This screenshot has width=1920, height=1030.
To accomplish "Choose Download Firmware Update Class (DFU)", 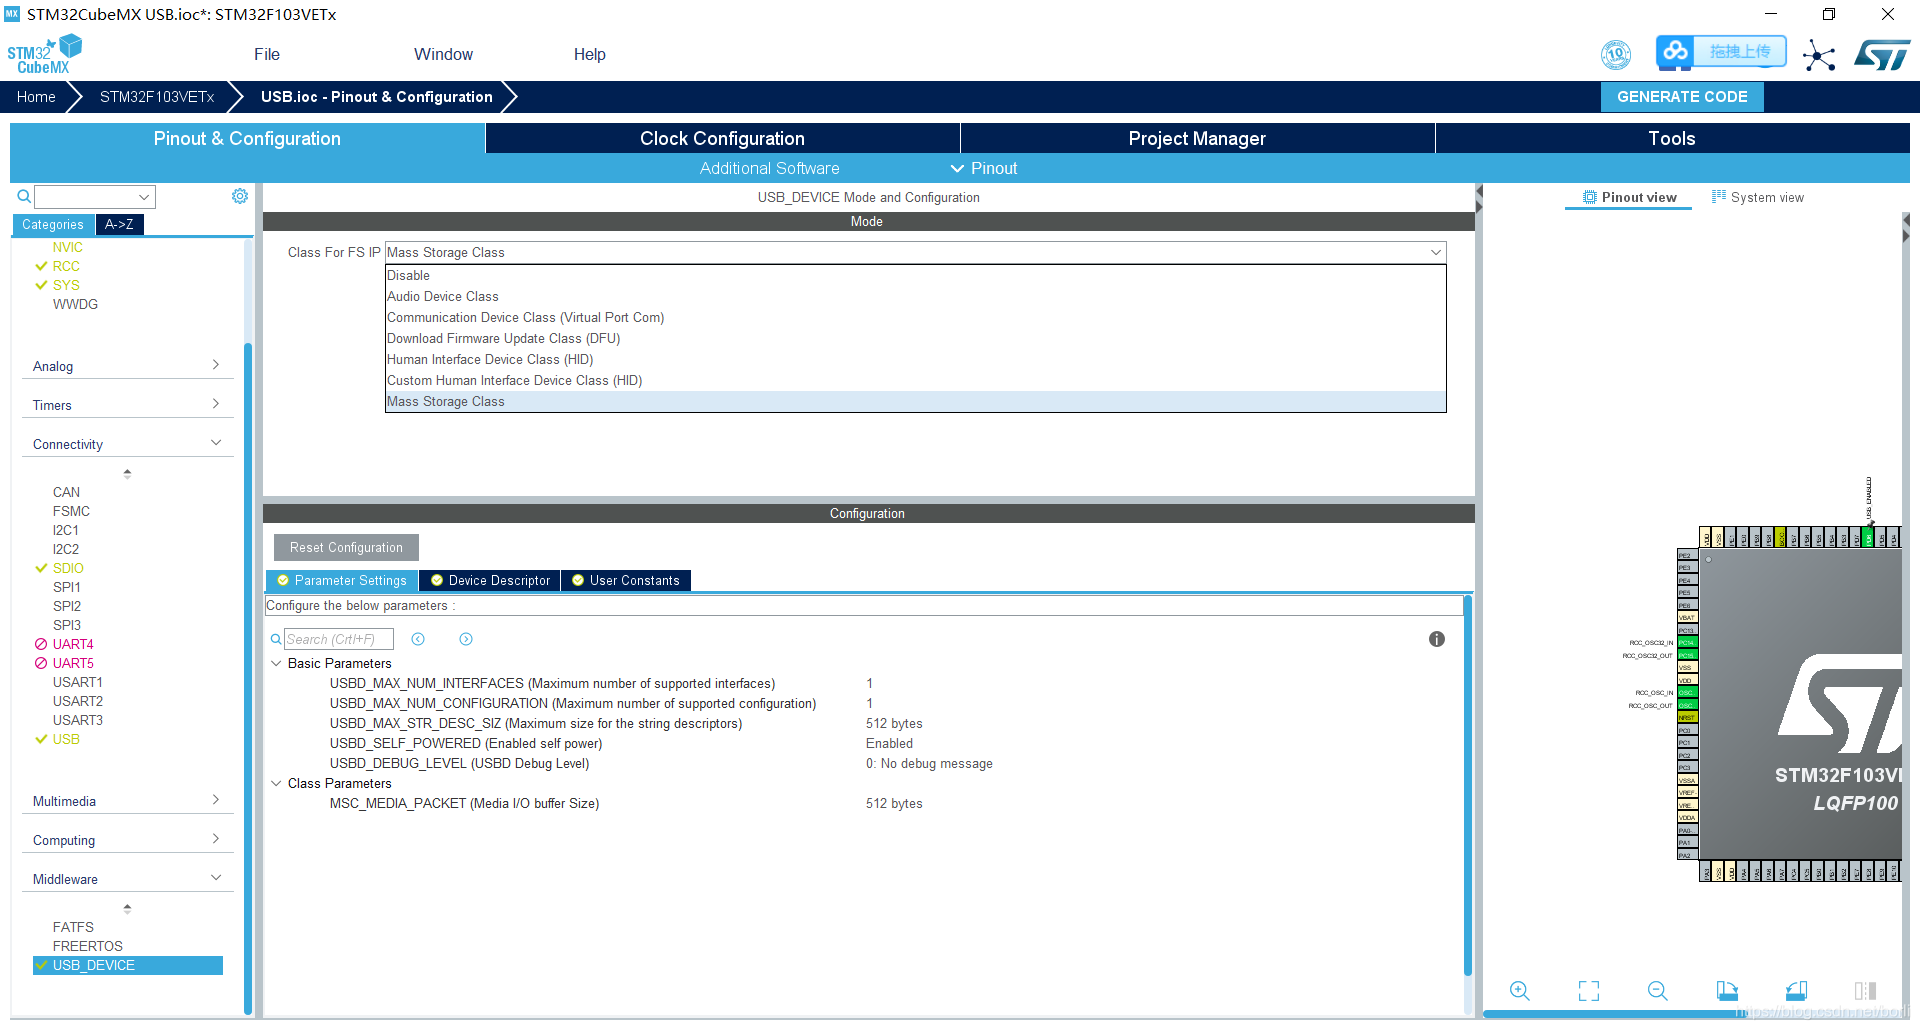I will [916, 338].
